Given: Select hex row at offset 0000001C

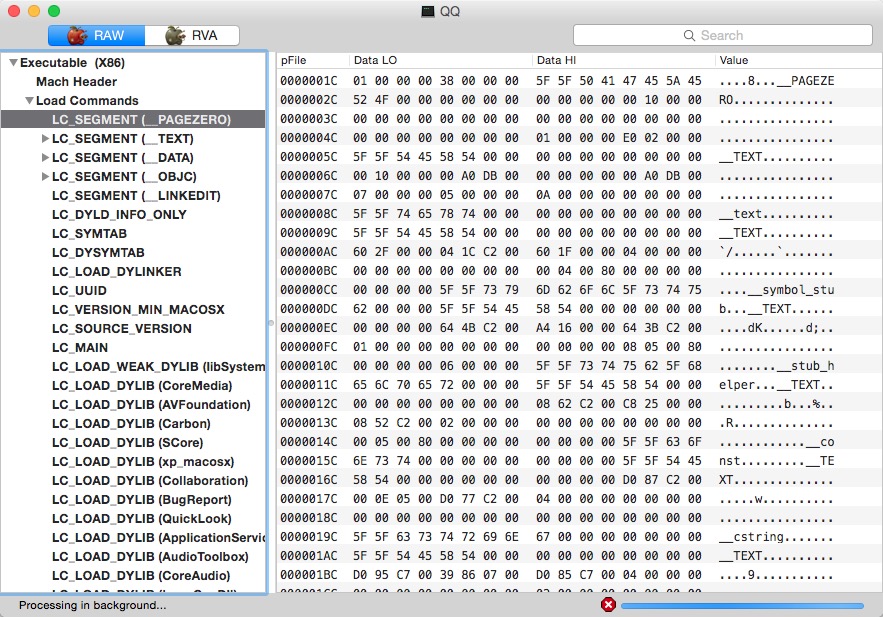Looking at the screenshot, I should (579, 81).
